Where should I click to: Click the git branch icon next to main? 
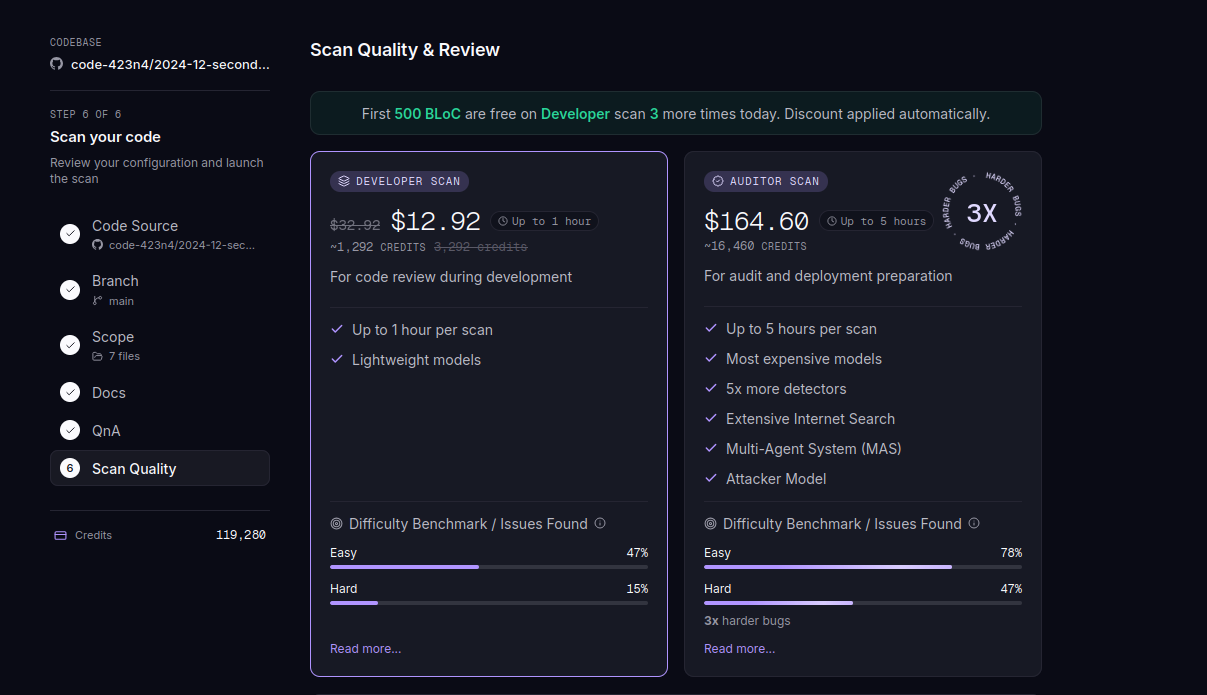(x=97, y=301)
